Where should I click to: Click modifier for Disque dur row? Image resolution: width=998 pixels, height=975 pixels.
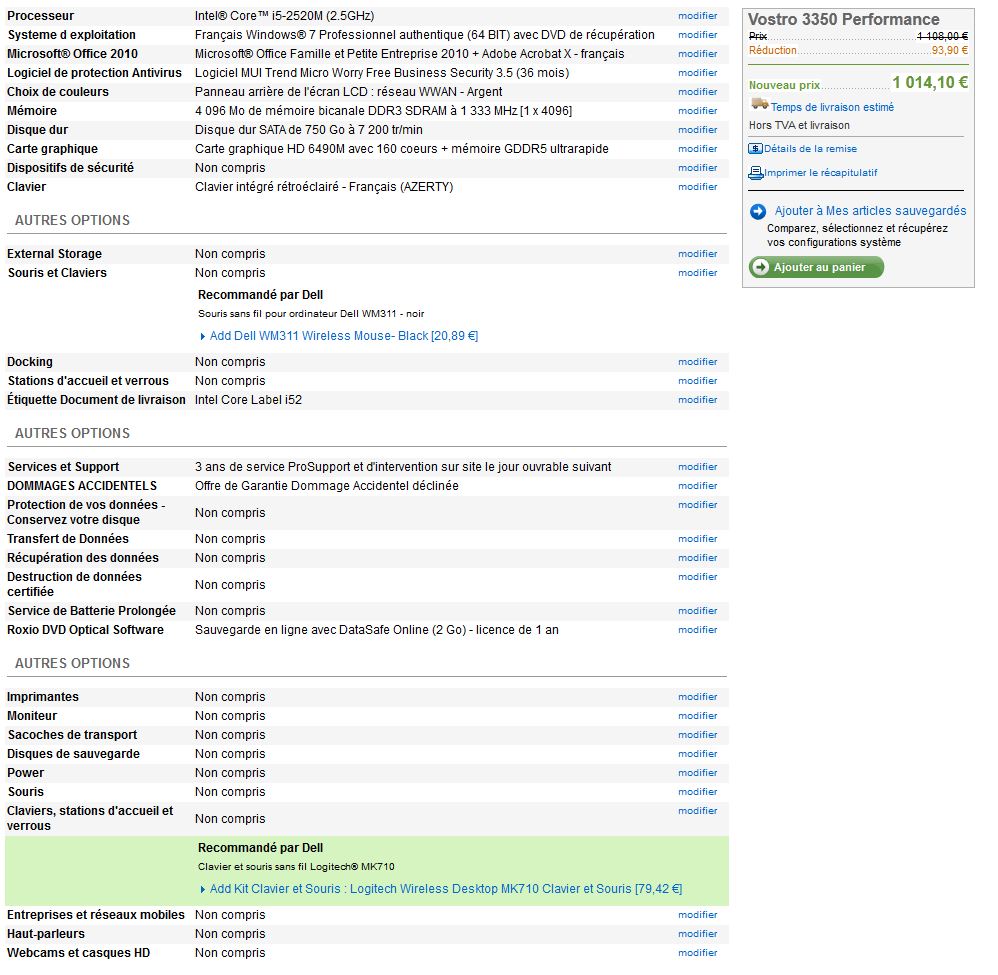pos(697,130)
